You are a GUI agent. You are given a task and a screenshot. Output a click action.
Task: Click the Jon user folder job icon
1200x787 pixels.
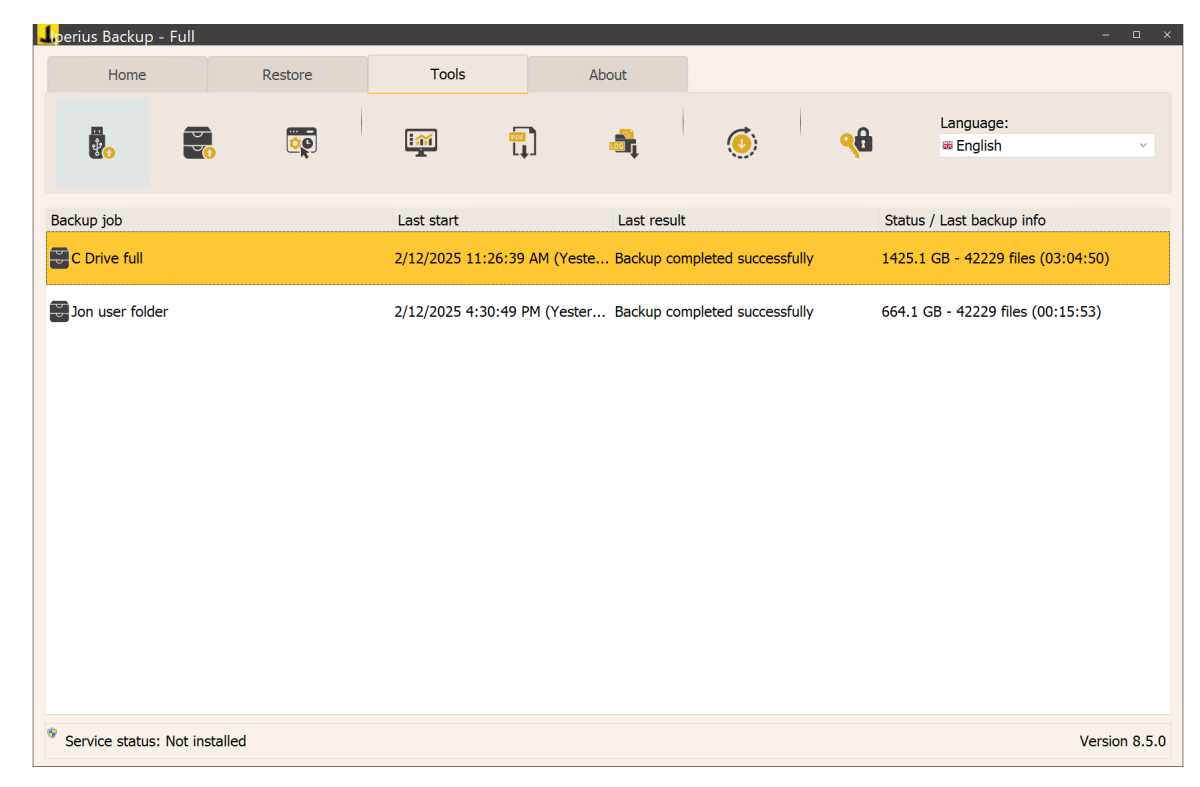tap(59, 312)
